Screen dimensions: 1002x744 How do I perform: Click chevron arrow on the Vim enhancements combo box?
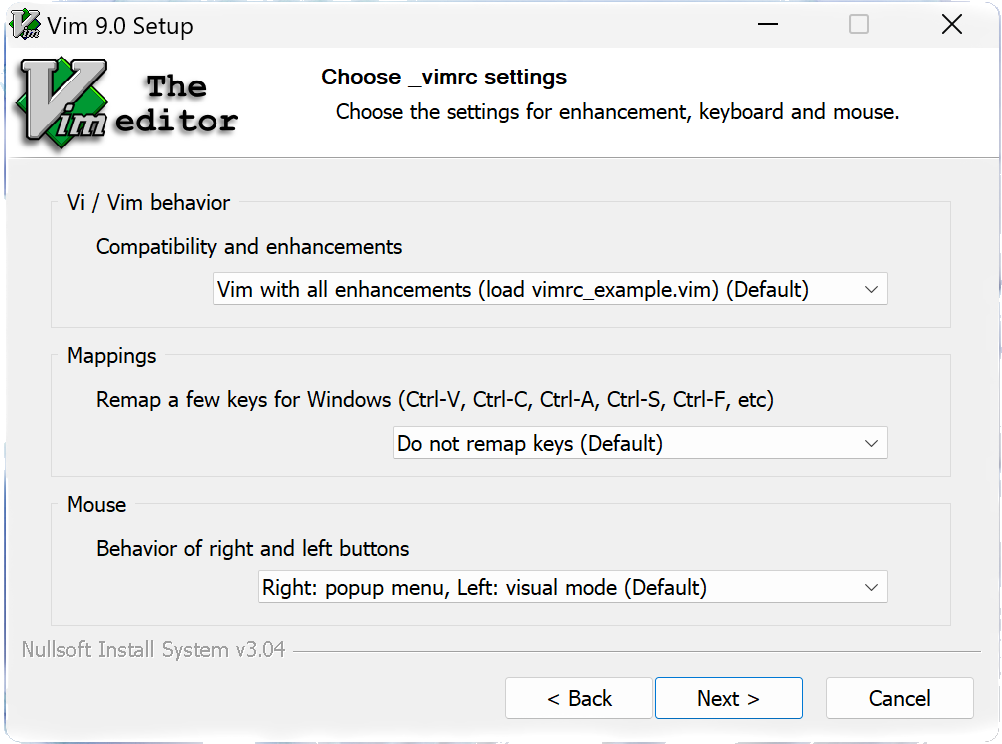[871, 290]
